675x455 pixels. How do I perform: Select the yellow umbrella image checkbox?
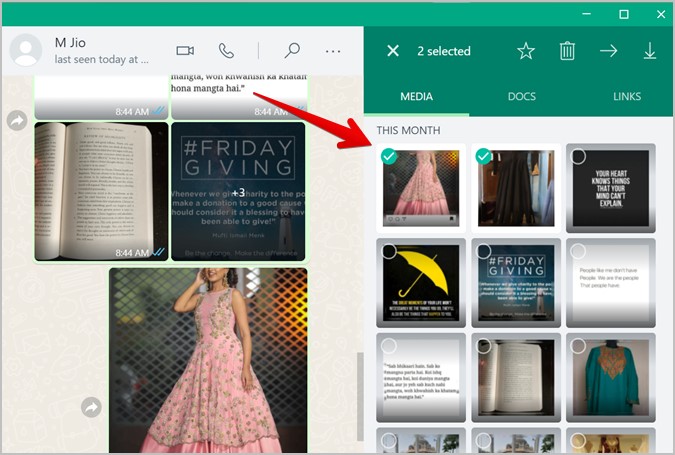click(388, 251)
